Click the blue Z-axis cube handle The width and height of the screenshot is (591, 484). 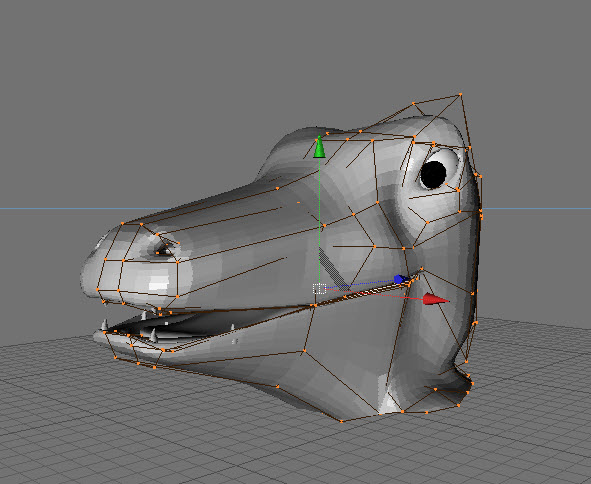click(x=400, y=279)
